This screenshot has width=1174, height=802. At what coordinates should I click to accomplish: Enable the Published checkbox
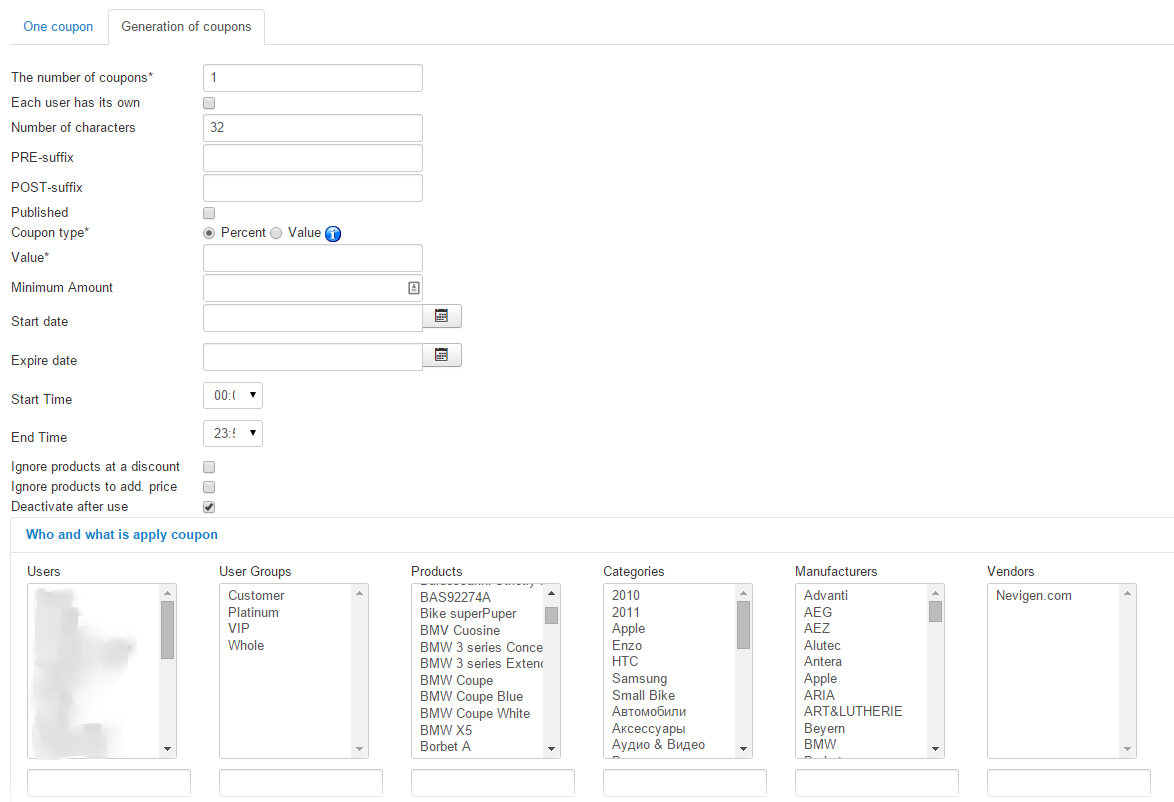tap(209, 213)
